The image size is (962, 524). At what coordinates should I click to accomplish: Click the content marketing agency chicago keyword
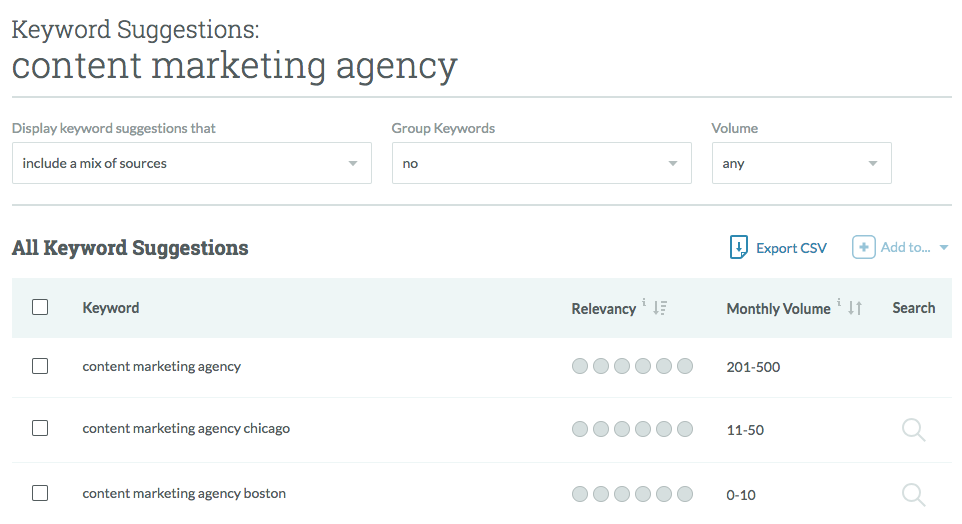click(x=186, y=428)
